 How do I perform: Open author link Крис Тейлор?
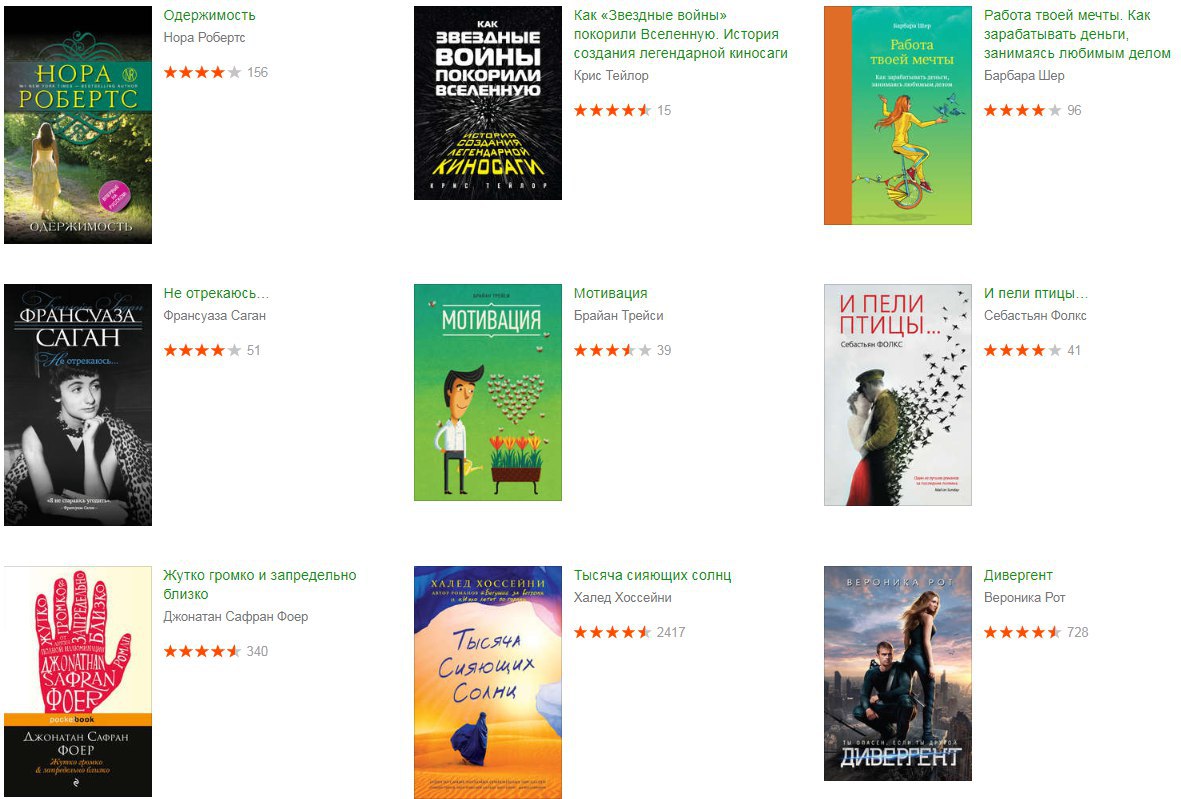[611, 75]
